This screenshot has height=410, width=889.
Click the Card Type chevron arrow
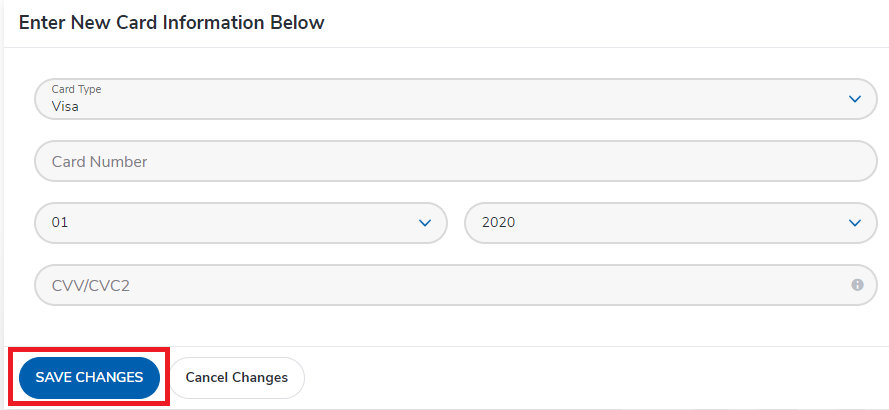(x=855, y=99)
